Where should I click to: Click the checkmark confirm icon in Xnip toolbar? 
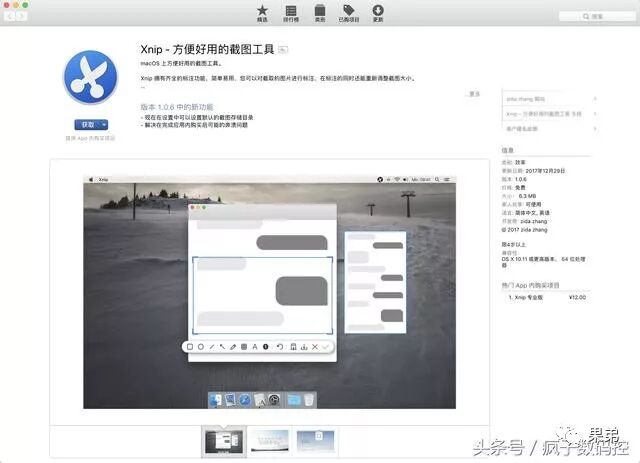pyautogui.click(x=325, y=347)
